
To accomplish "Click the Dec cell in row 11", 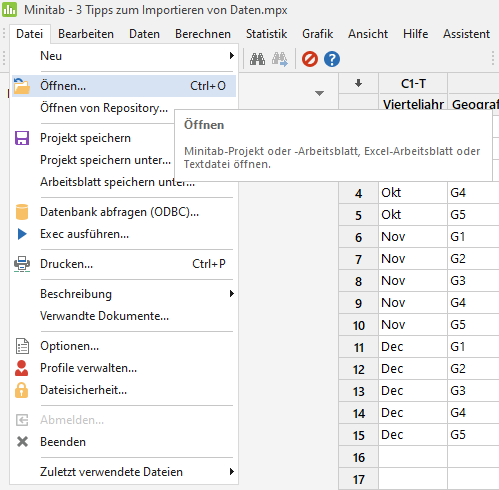I will (x=413, y=347).
